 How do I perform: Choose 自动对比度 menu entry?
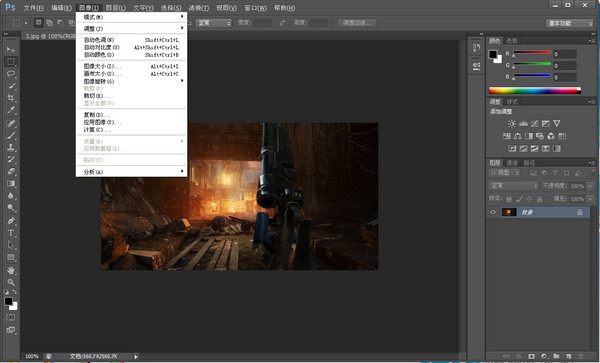click(x=131, y=47)
